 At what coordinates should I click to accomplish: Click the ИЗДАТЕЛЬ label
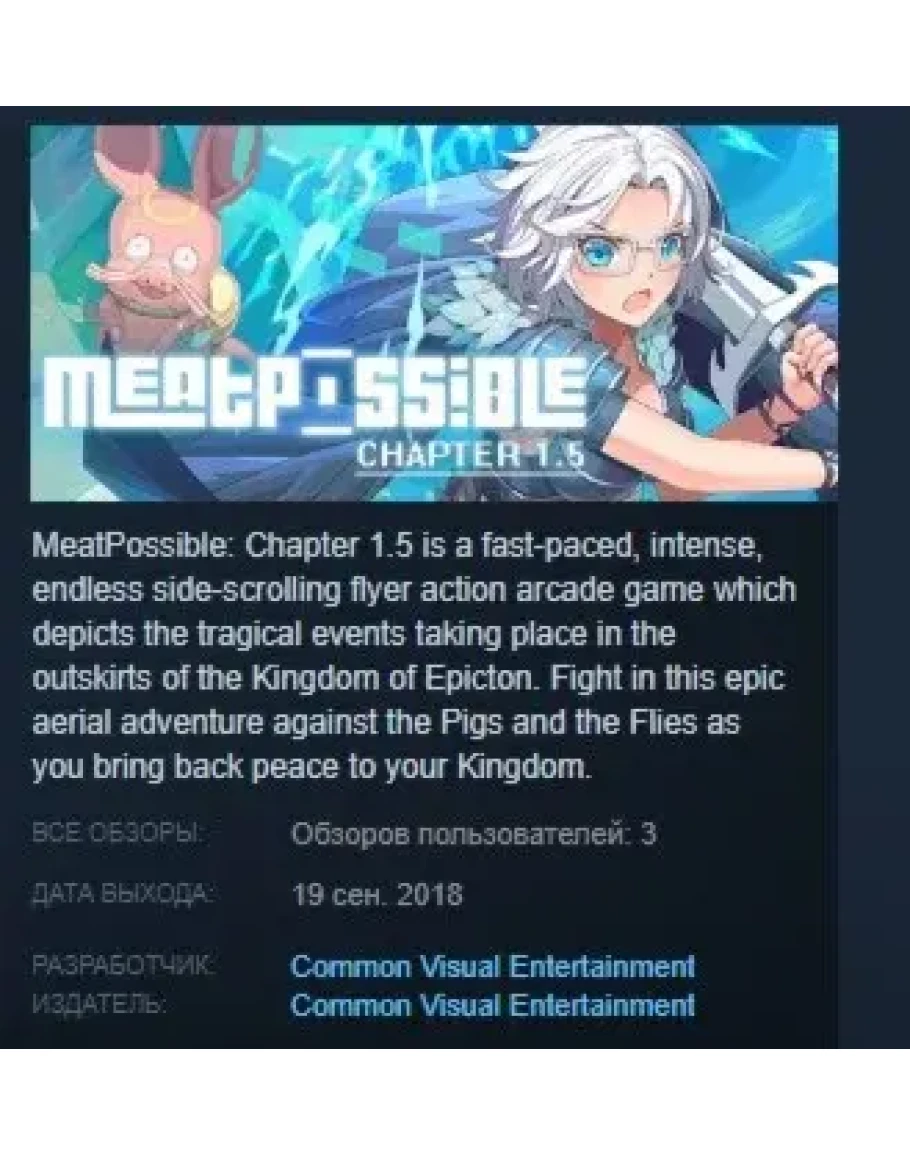click(x=99, y=1004)
